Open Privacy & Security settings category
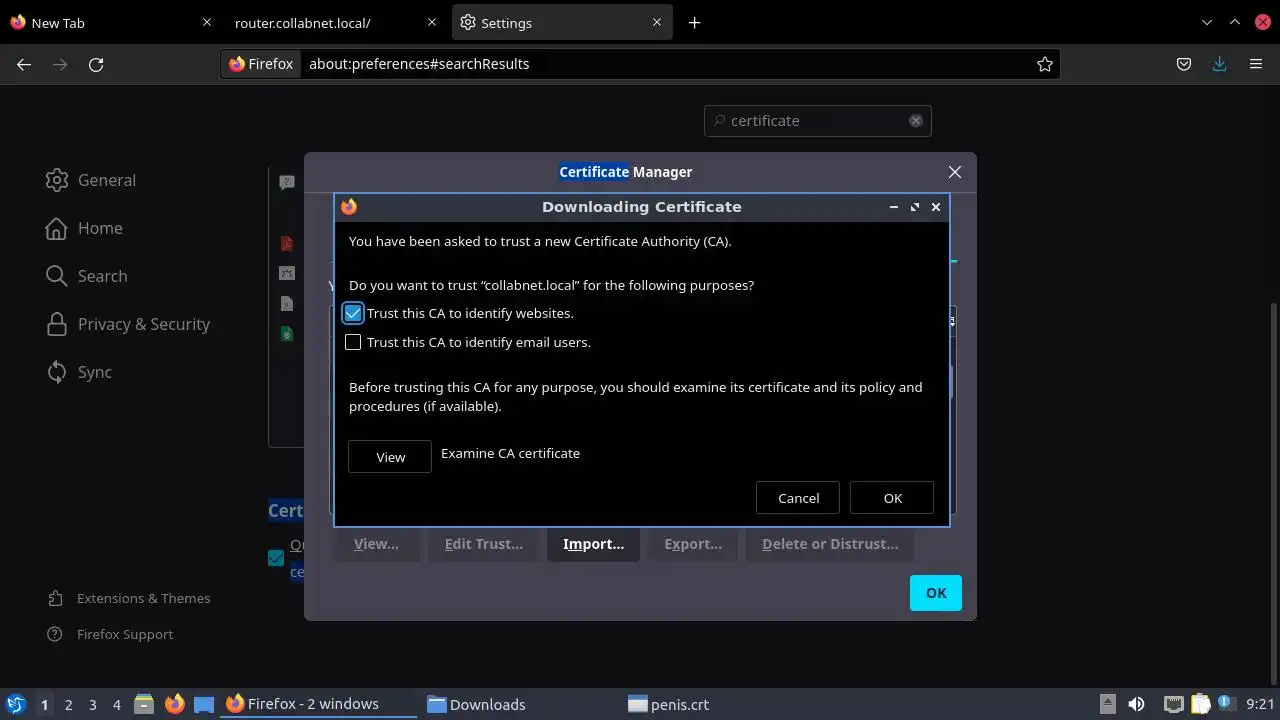Image resolution: width=1280 pixels, height=720 pixels. (x=128, y=324)
